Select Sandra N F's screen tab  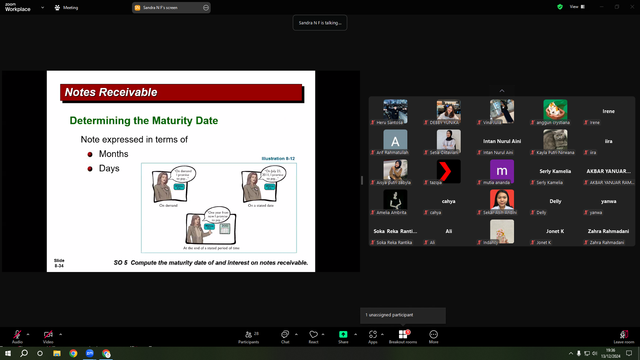[171, 7]
